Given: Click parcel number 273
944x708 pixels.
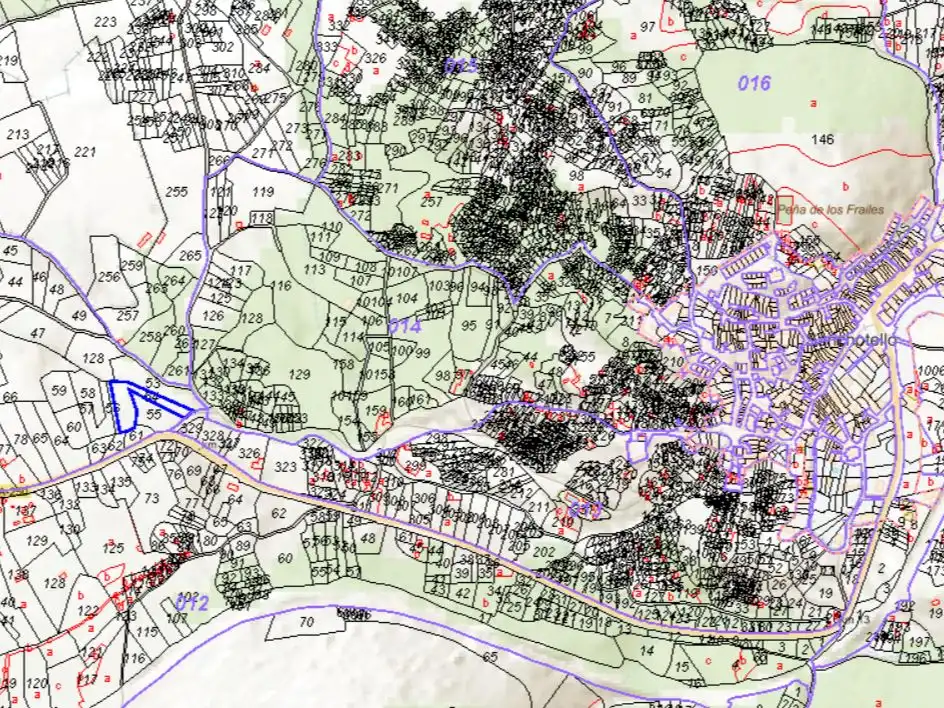Looking at the screenshot, I should 296,128.
